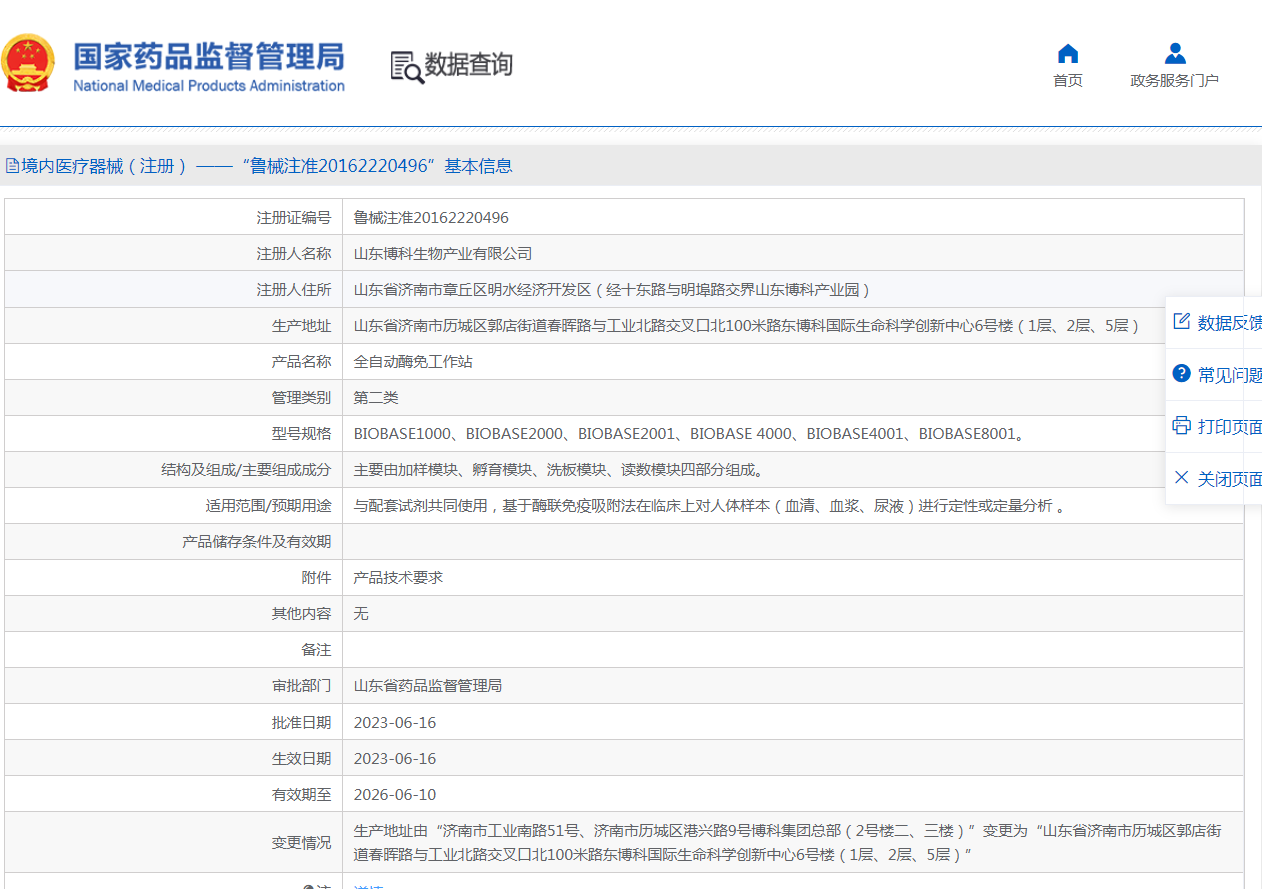
Task: Select the value 无 in 其他内容 row
Action: click(361, 613)
